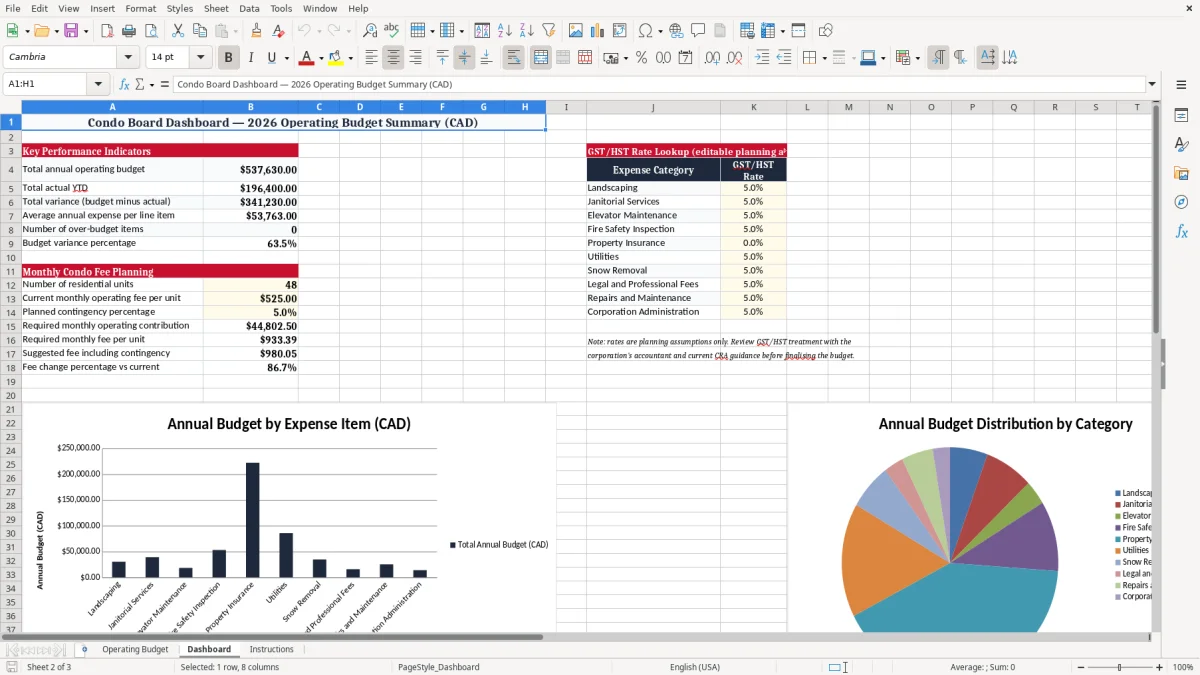Image resolution: width=1200 pixels, height=675 pixels.
Task: Open Borders dropdown arrow
Action: (826, 58)
